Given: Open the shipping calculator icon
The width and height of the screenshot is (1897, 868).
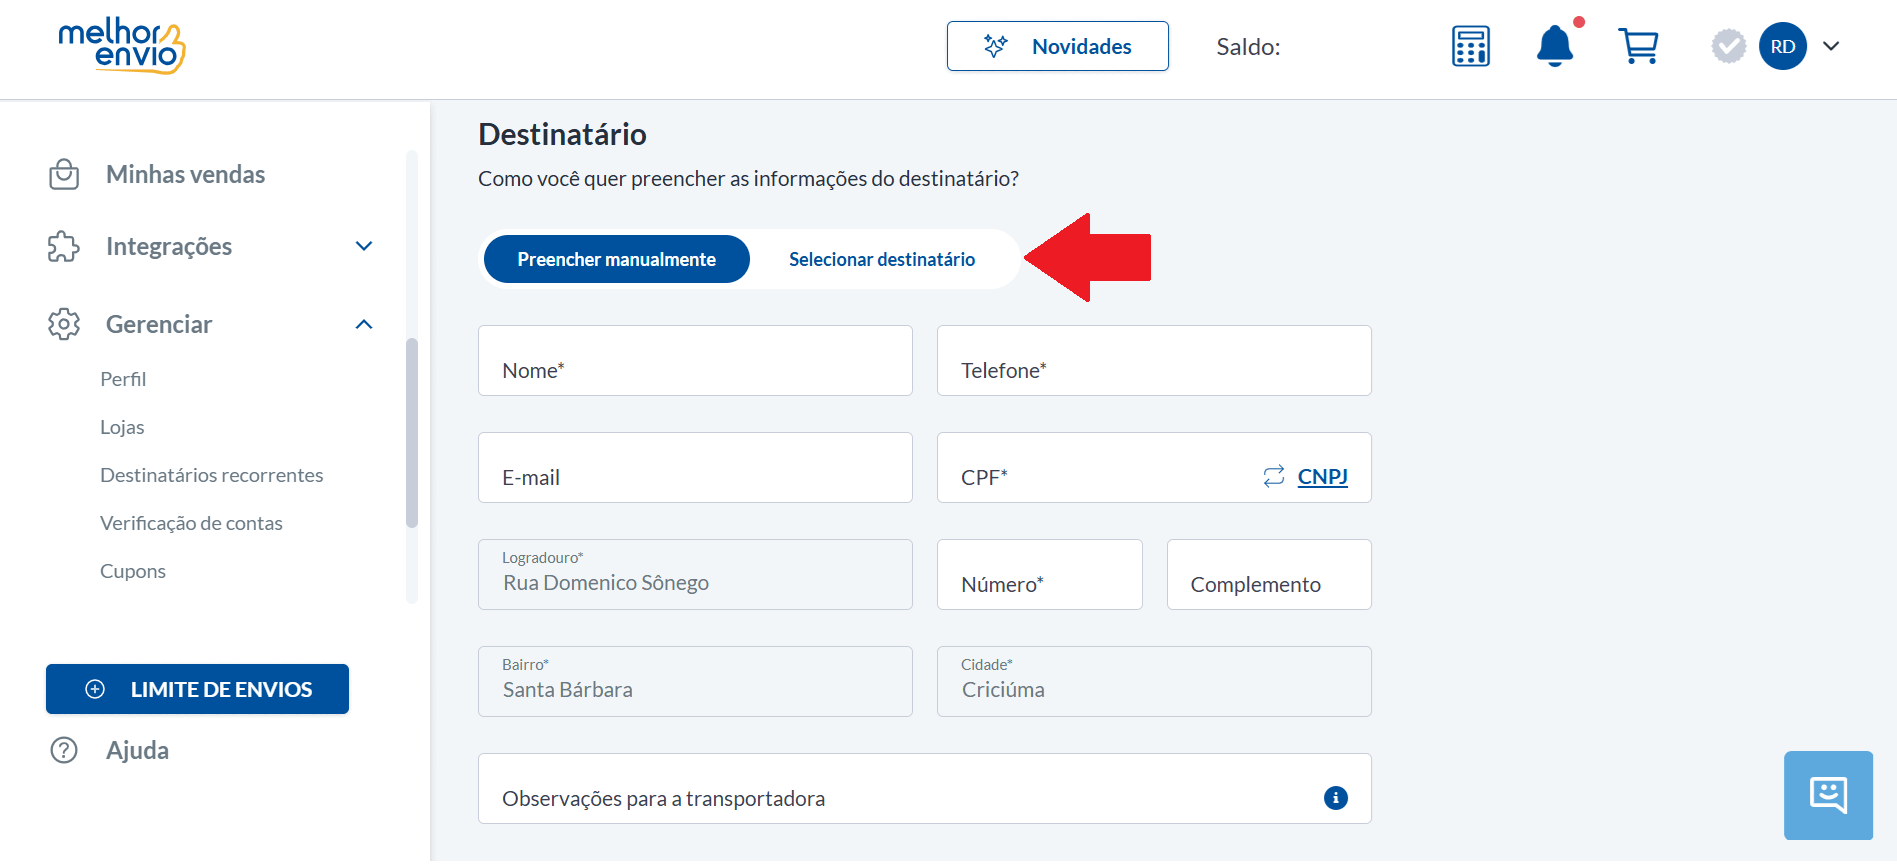Looking at the screenshot, I should (x=1471, y=46).
